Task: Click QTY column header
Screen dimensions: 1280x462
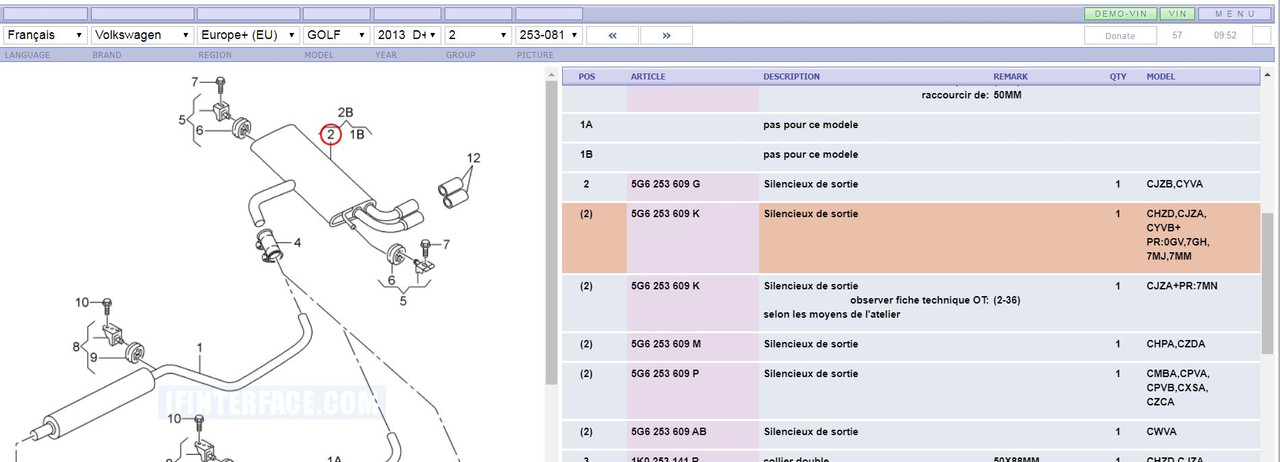Action: coord(1117,77)
